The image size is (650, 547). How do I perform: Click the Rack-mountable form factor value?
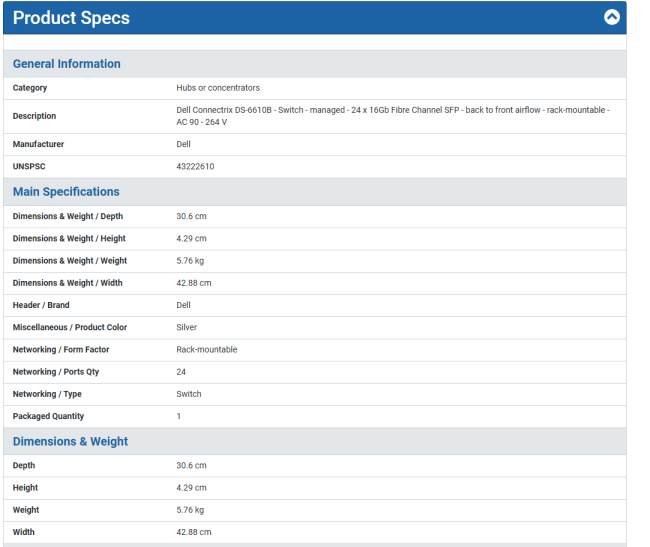pos(207,350)
